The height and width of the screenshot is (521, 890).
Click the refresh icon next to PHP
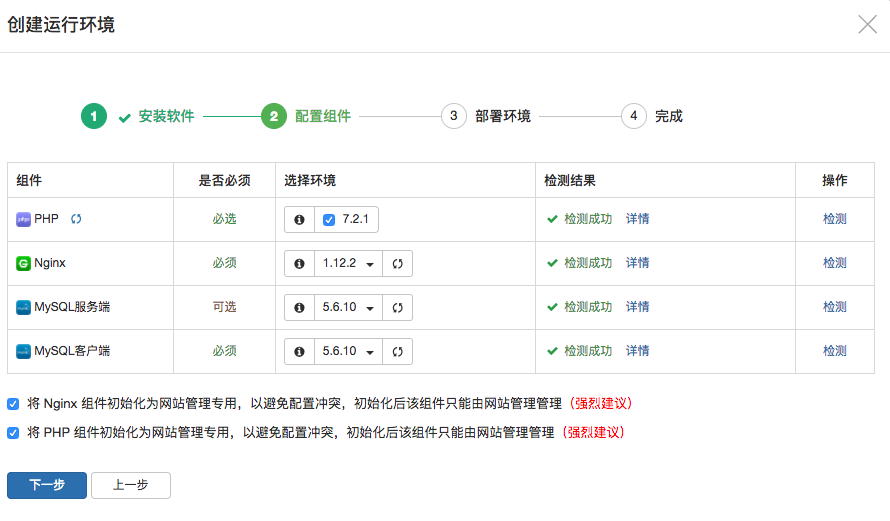click(76, 219)
